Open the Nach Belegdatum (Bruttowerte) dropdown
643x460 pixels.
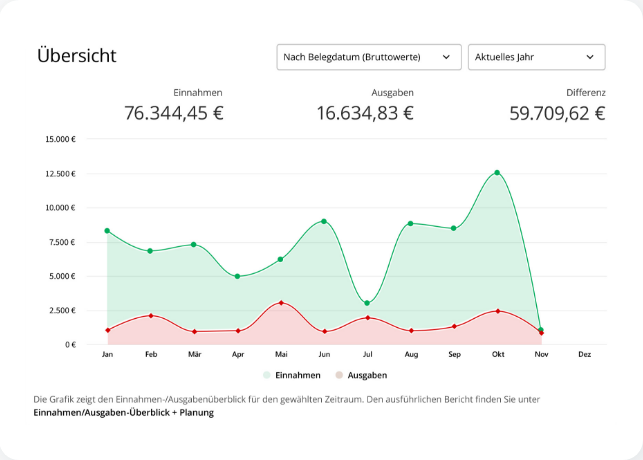(x=369, y=57)
